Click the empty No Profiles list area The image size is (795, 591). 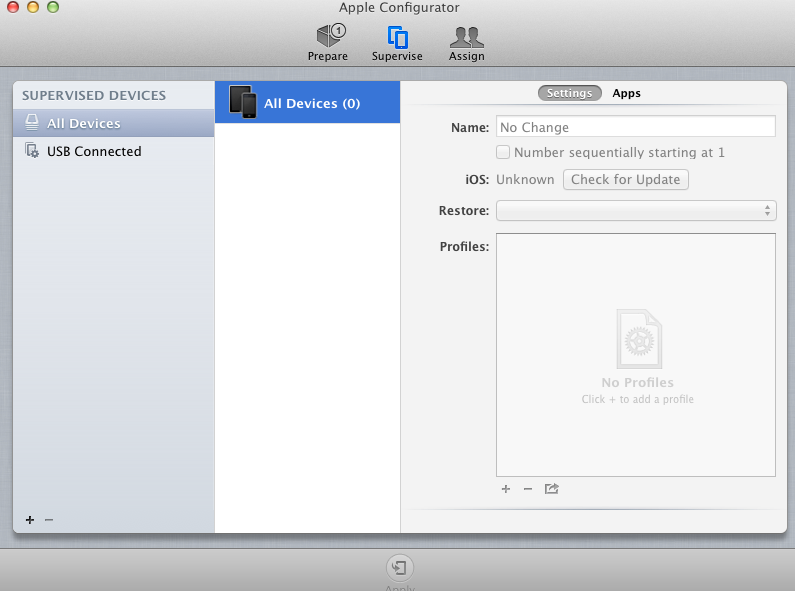(x=636, y=355)
